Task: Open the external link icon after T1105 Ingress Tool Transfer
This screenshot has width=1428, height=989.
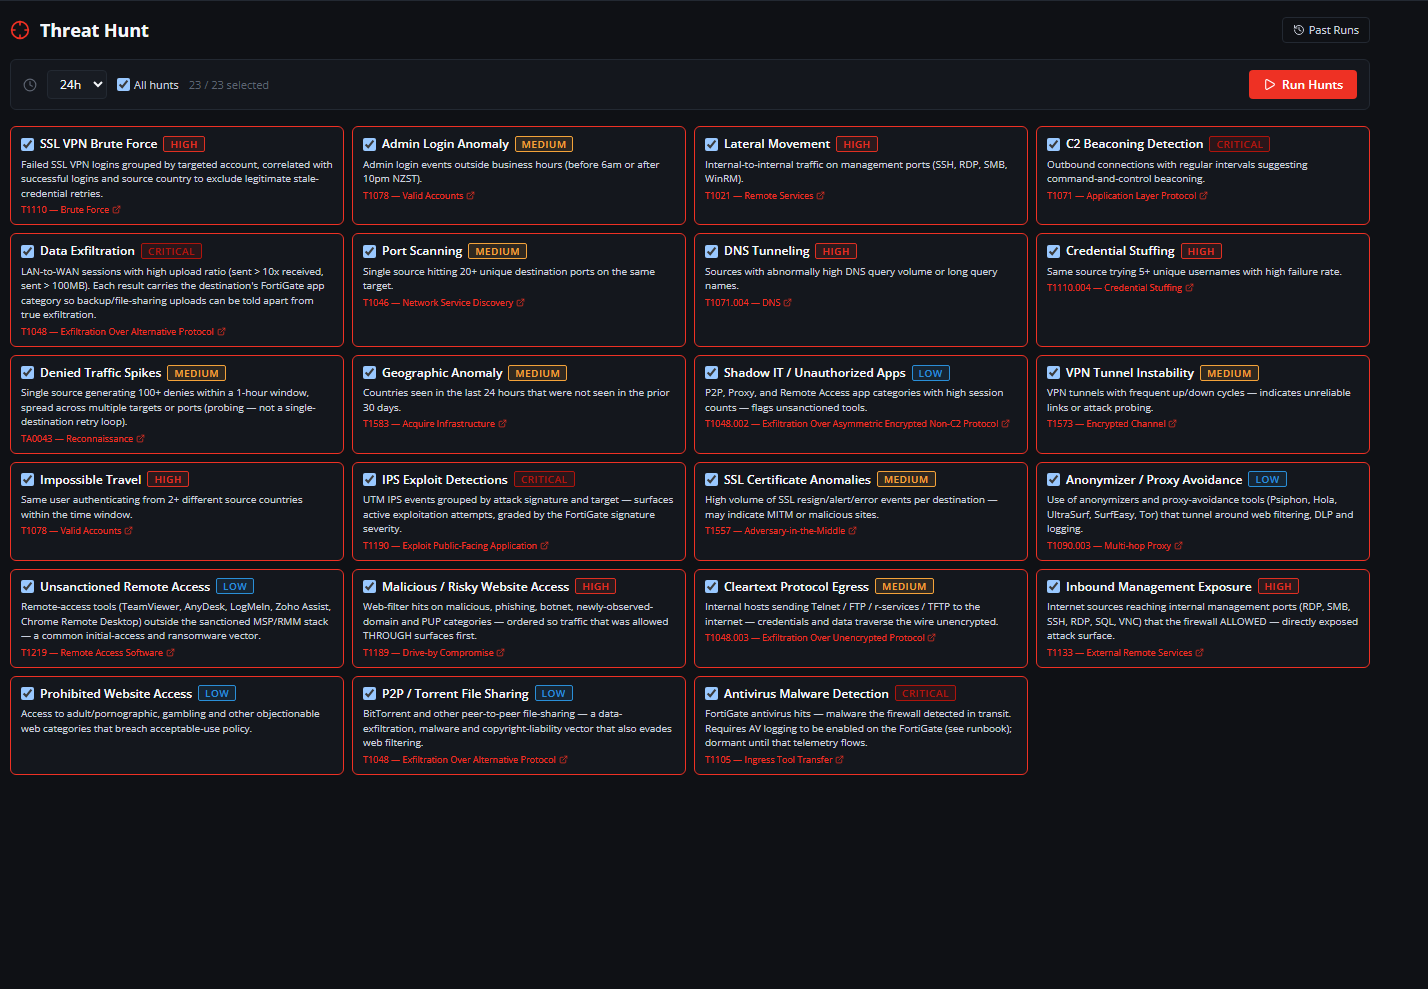Action: (x=840, y=760)
